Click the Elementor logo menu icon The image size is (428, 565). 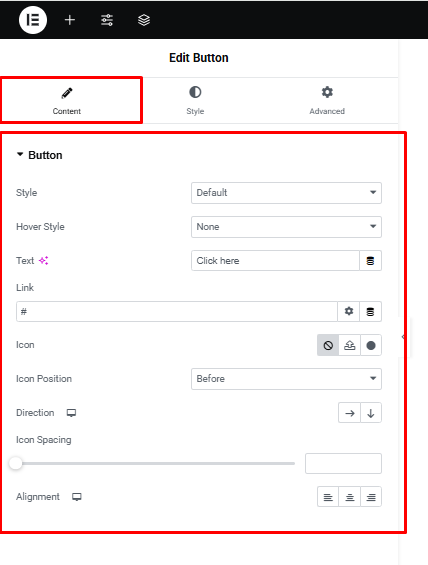click(x=33, y=20)
